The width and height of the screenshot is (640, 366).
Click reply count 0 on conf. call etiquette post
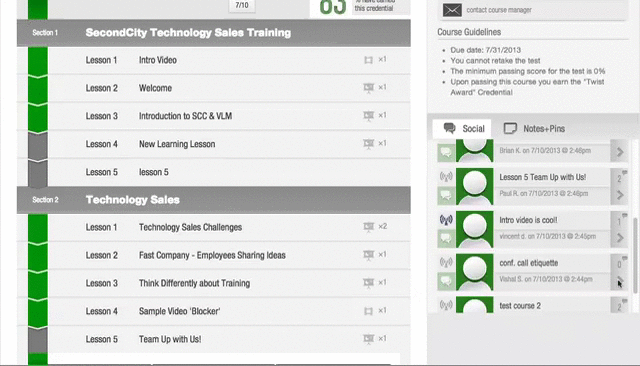pyautogui.click(x=620, y=264)
